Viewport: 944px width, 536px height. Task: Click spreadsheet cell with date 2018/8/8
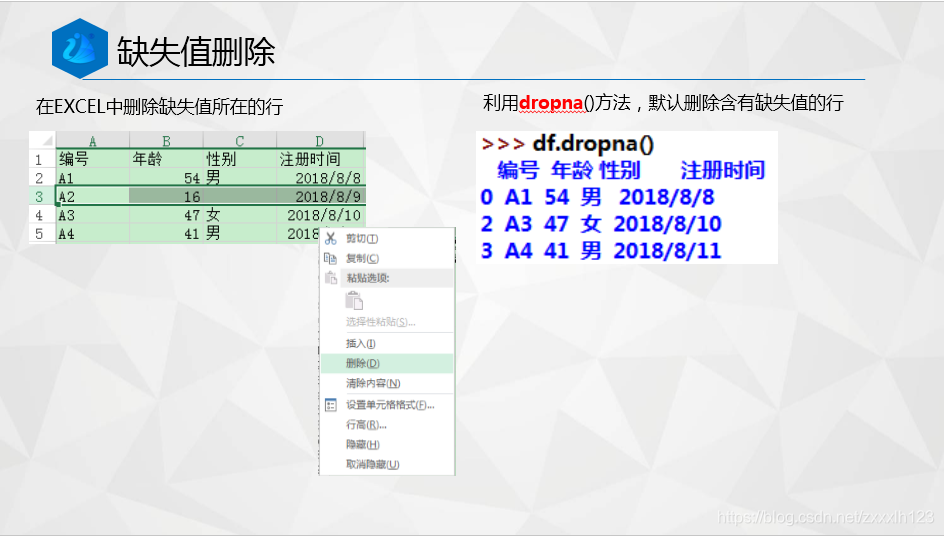pyautogui.click(x=320, y=178)
